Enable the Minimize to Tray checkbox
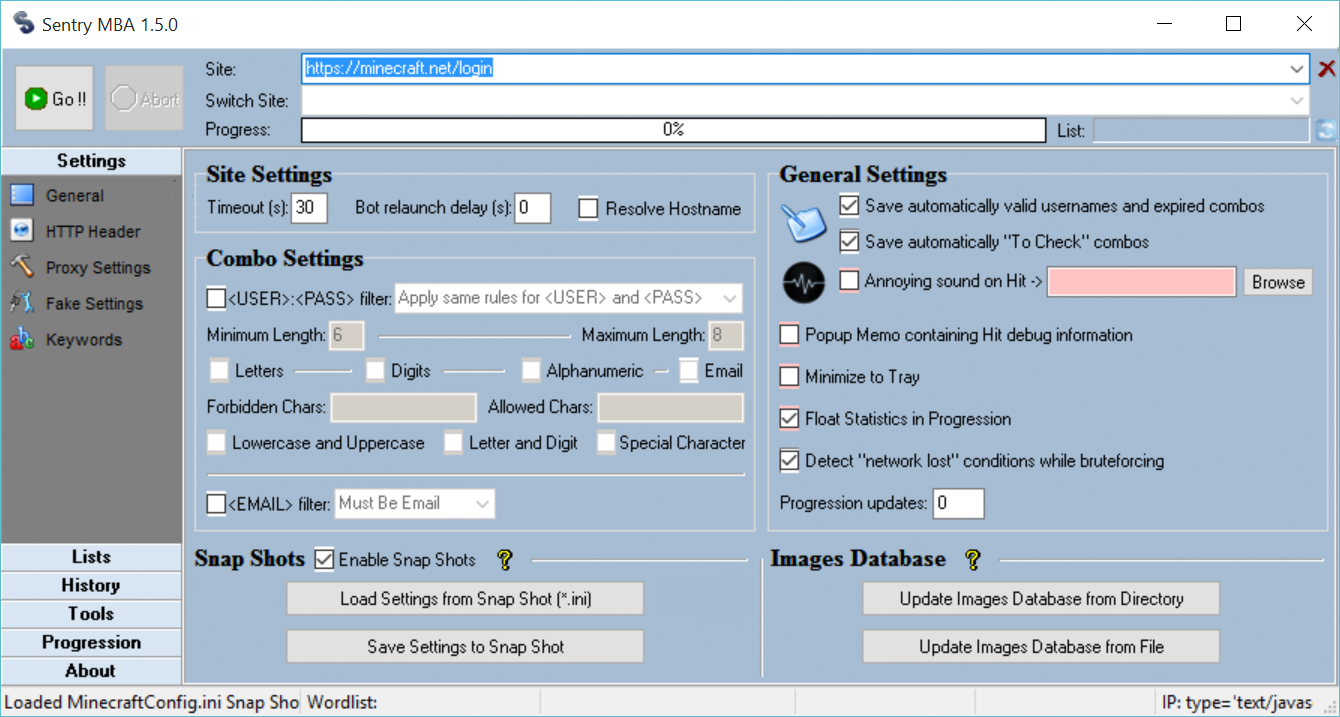The height and width of the screenshot is (717, 1340). point(789,377)
